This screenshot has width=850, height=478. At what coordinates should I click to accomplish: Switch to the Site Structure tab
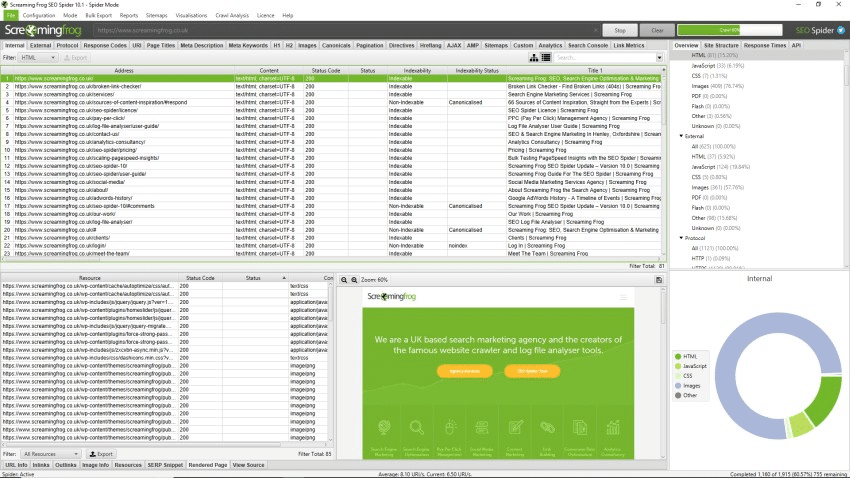click(721, 46)
